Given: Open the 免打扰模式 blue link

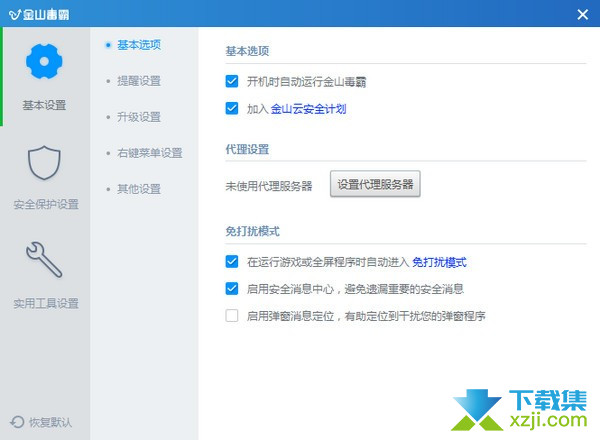Looking at the screenshot, I should coord(439,262).
